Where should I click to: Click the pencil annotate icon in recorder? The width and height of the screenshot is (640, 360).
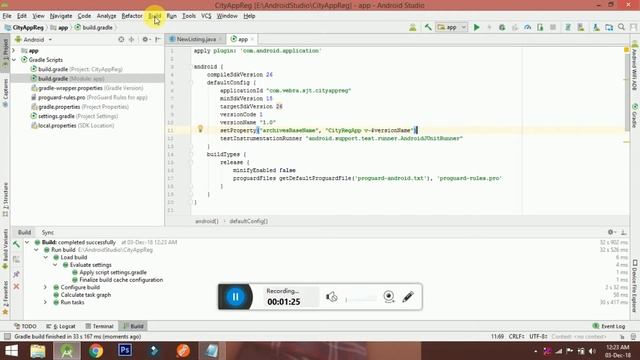click(408, 297)
